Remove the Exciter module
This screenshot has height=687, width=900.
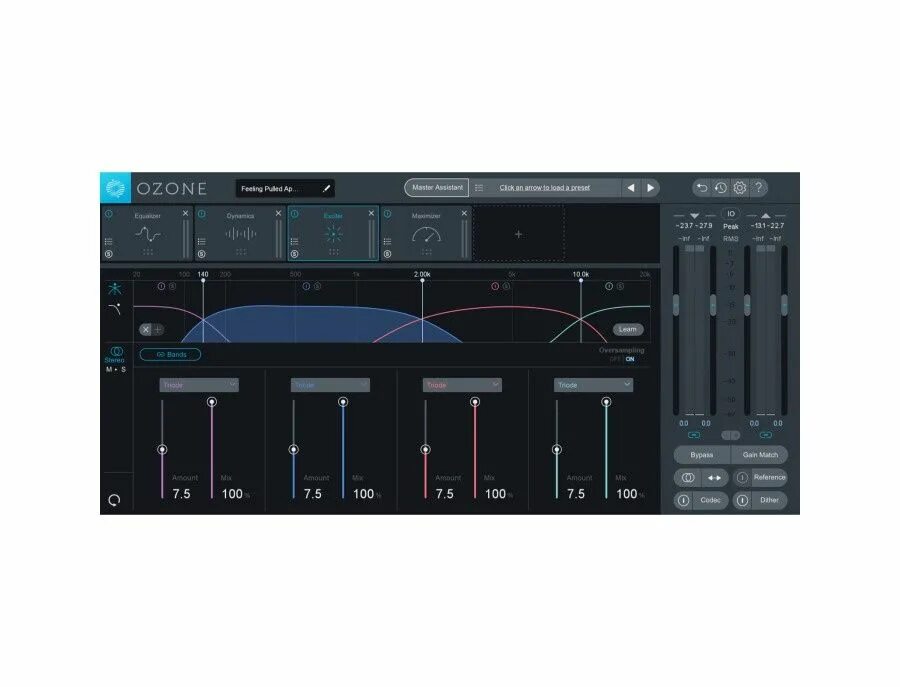[371, 214]
